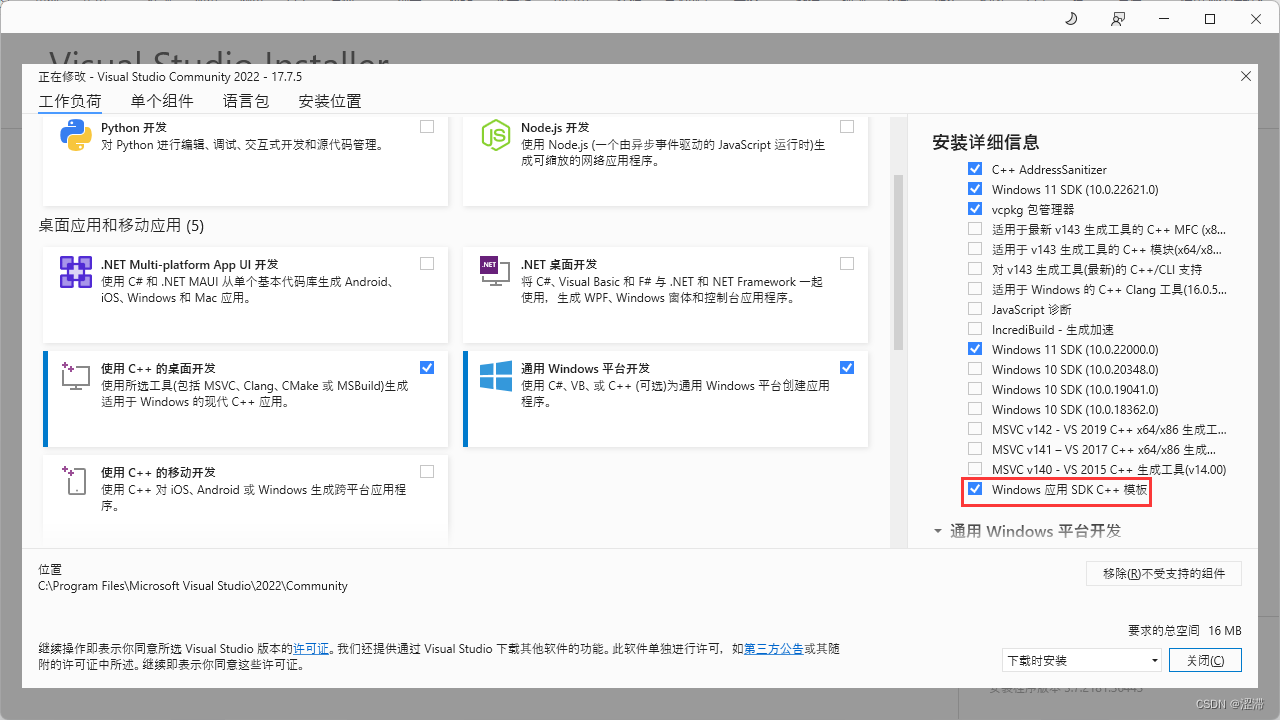Uncheck 通用 Windows 平台开发 workload
1280x720 pixels.
coord(847,368)
